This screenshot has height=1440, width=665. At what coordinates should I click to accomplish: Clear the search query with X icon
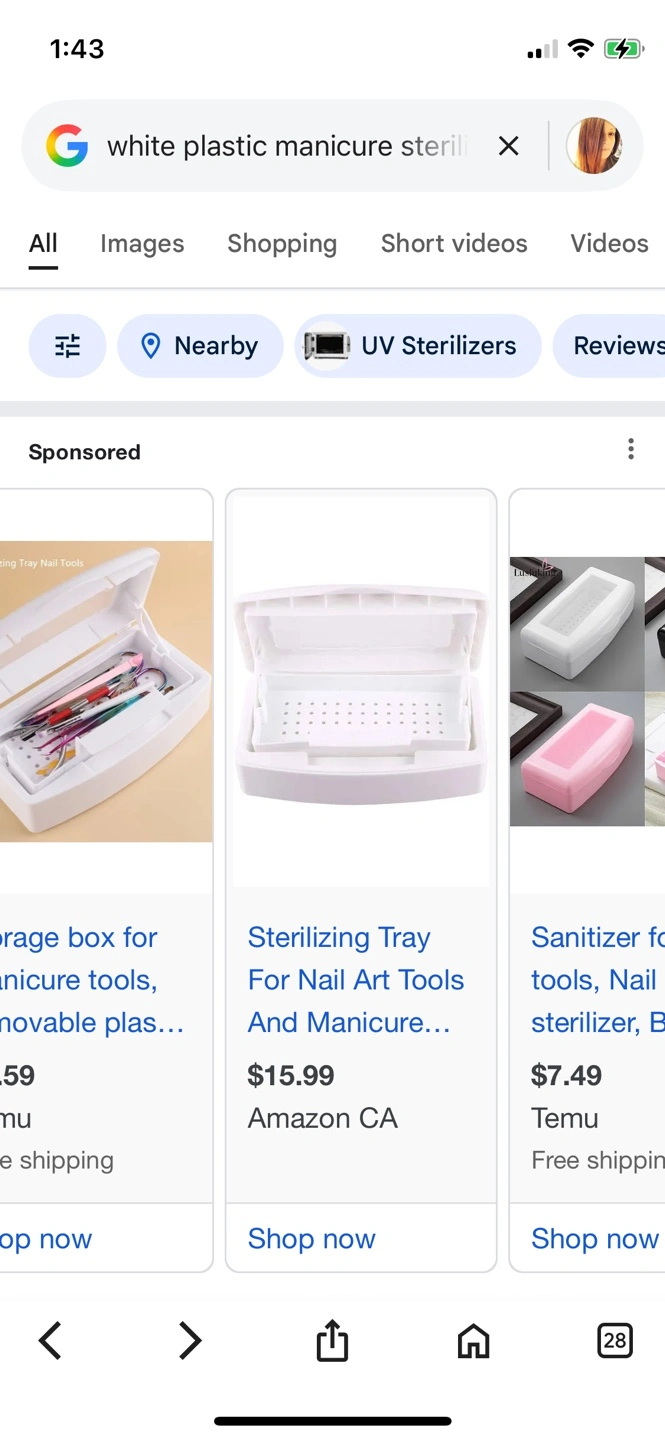(508, 146)
